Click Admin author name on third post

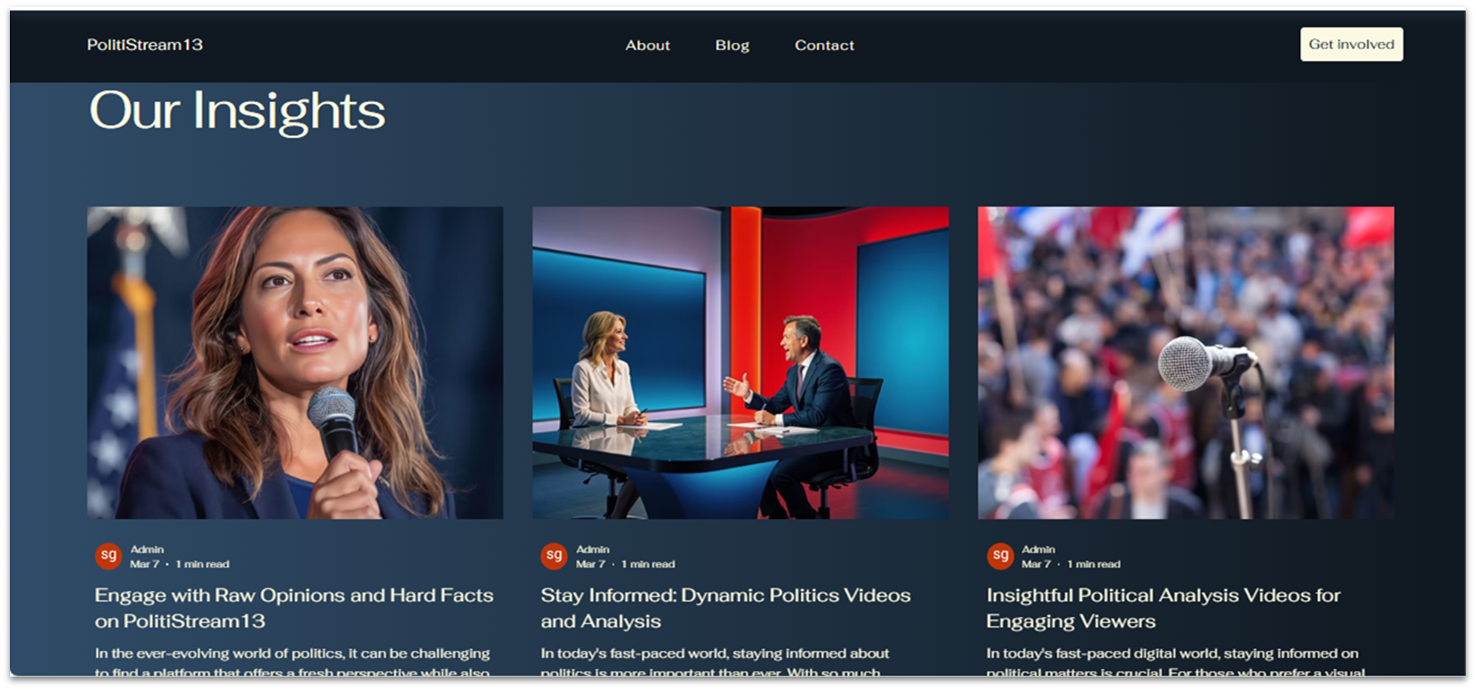(x=1038, y=548)
